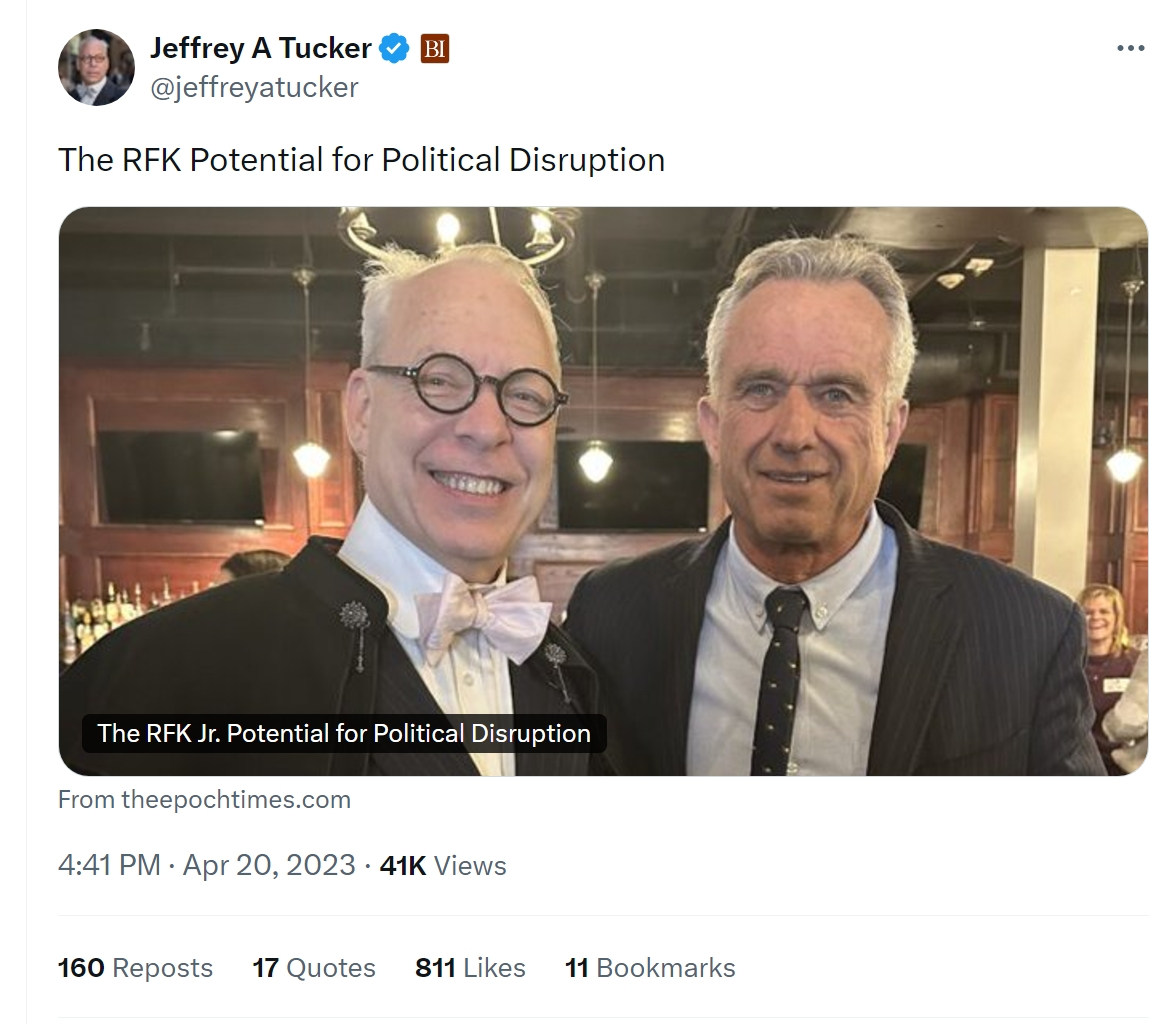This screenshot has width=1173, height=1024.
Task: Open the more options ellipsis menu
Action: coord(1130,48)
